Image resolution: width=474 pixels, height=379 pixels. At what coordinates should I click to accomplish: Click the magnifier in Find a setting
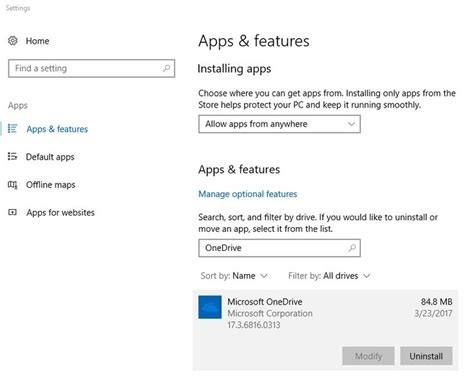pos(166,68)
